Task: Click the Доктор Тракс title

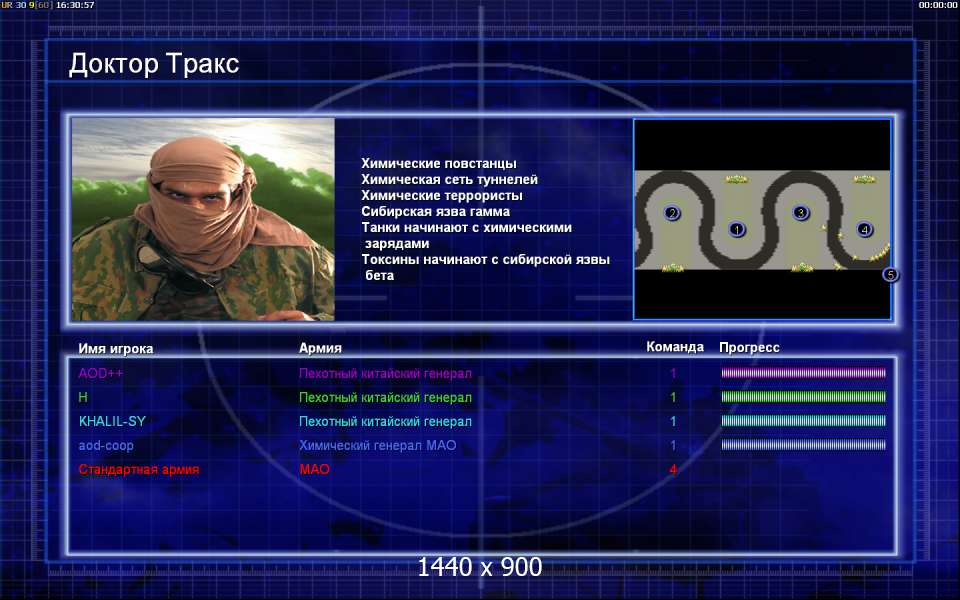Action: (154, 64)
